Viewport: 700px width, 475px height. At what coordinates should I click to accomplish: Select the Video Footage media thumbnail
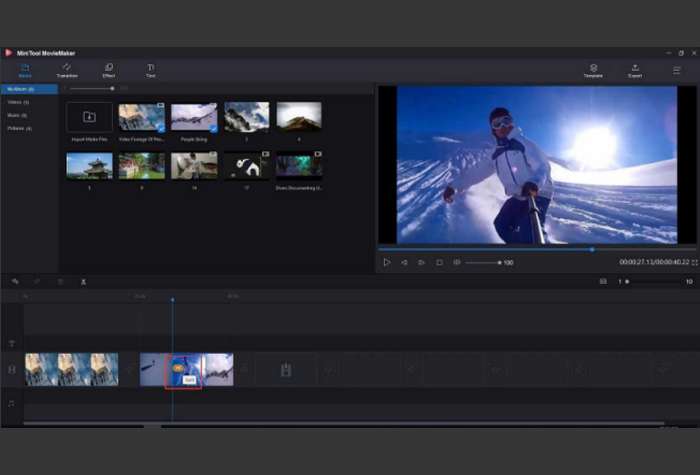(142, 117)
